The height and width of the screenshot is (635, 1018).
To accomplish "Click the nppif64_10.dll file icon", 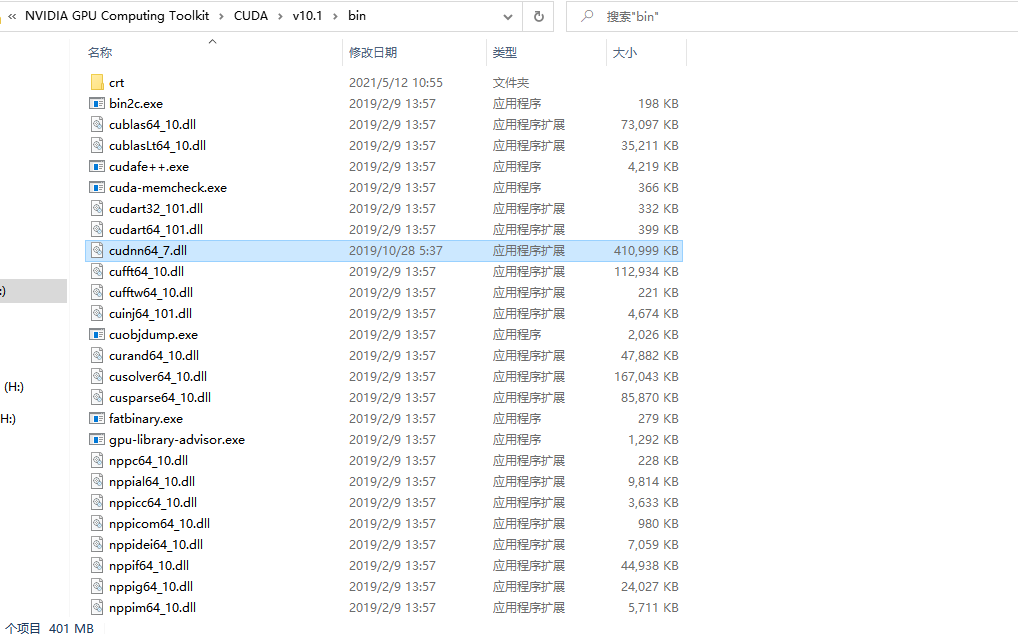I will coord(97,566).
